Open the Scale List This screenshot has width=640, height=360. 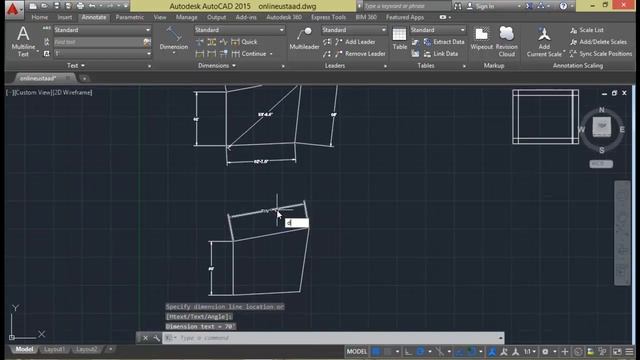587,30
